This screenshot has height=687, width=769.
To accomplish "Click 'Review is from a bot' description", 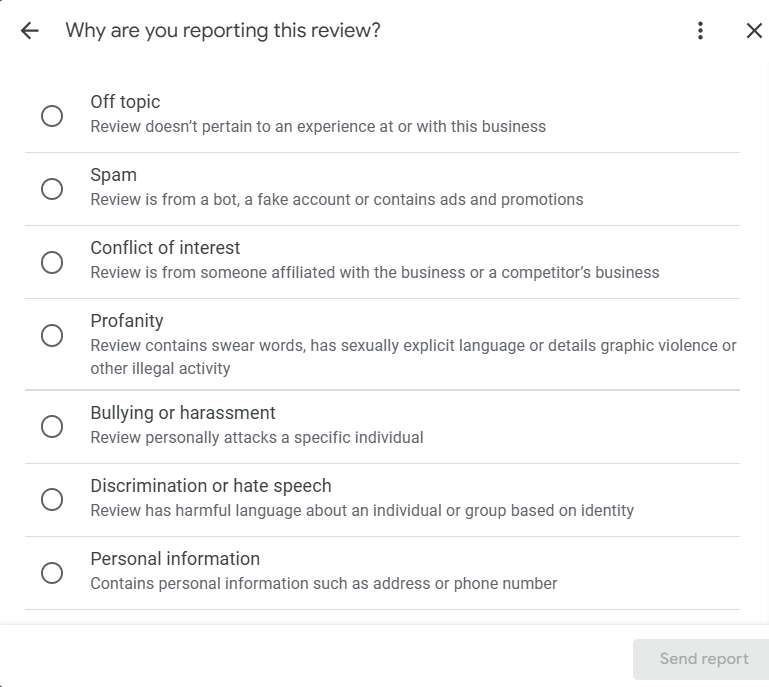I will [x=337, y=200].
